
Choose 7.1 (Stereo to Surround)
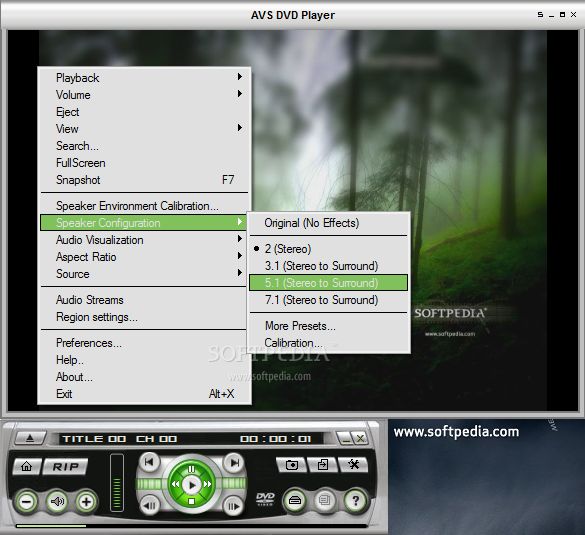tap(329, 300)
